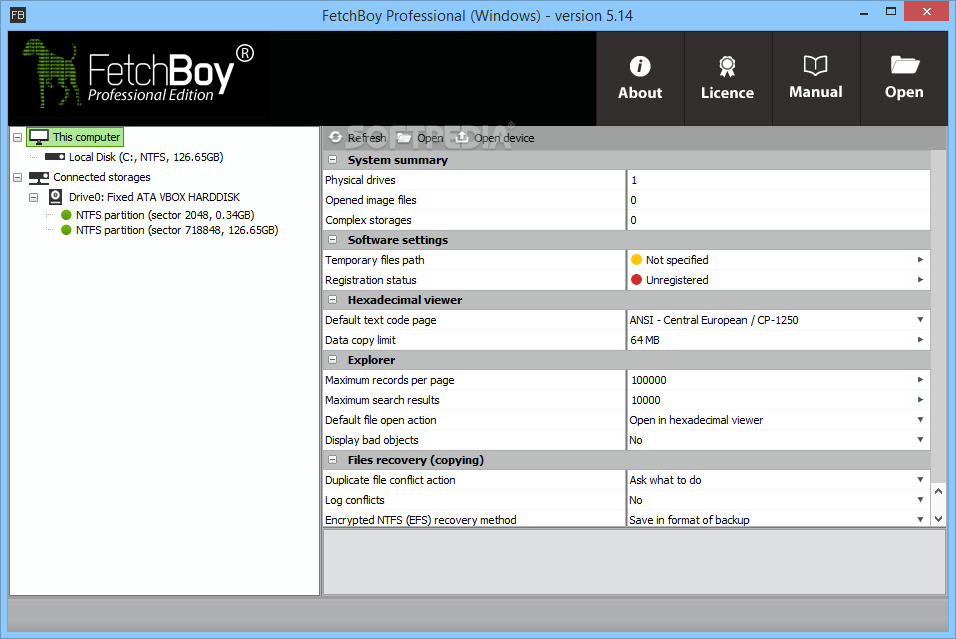Screen dimensions: 956x639
Task: Click the 10000 maximum search results value
Action: tap(646, 400)
